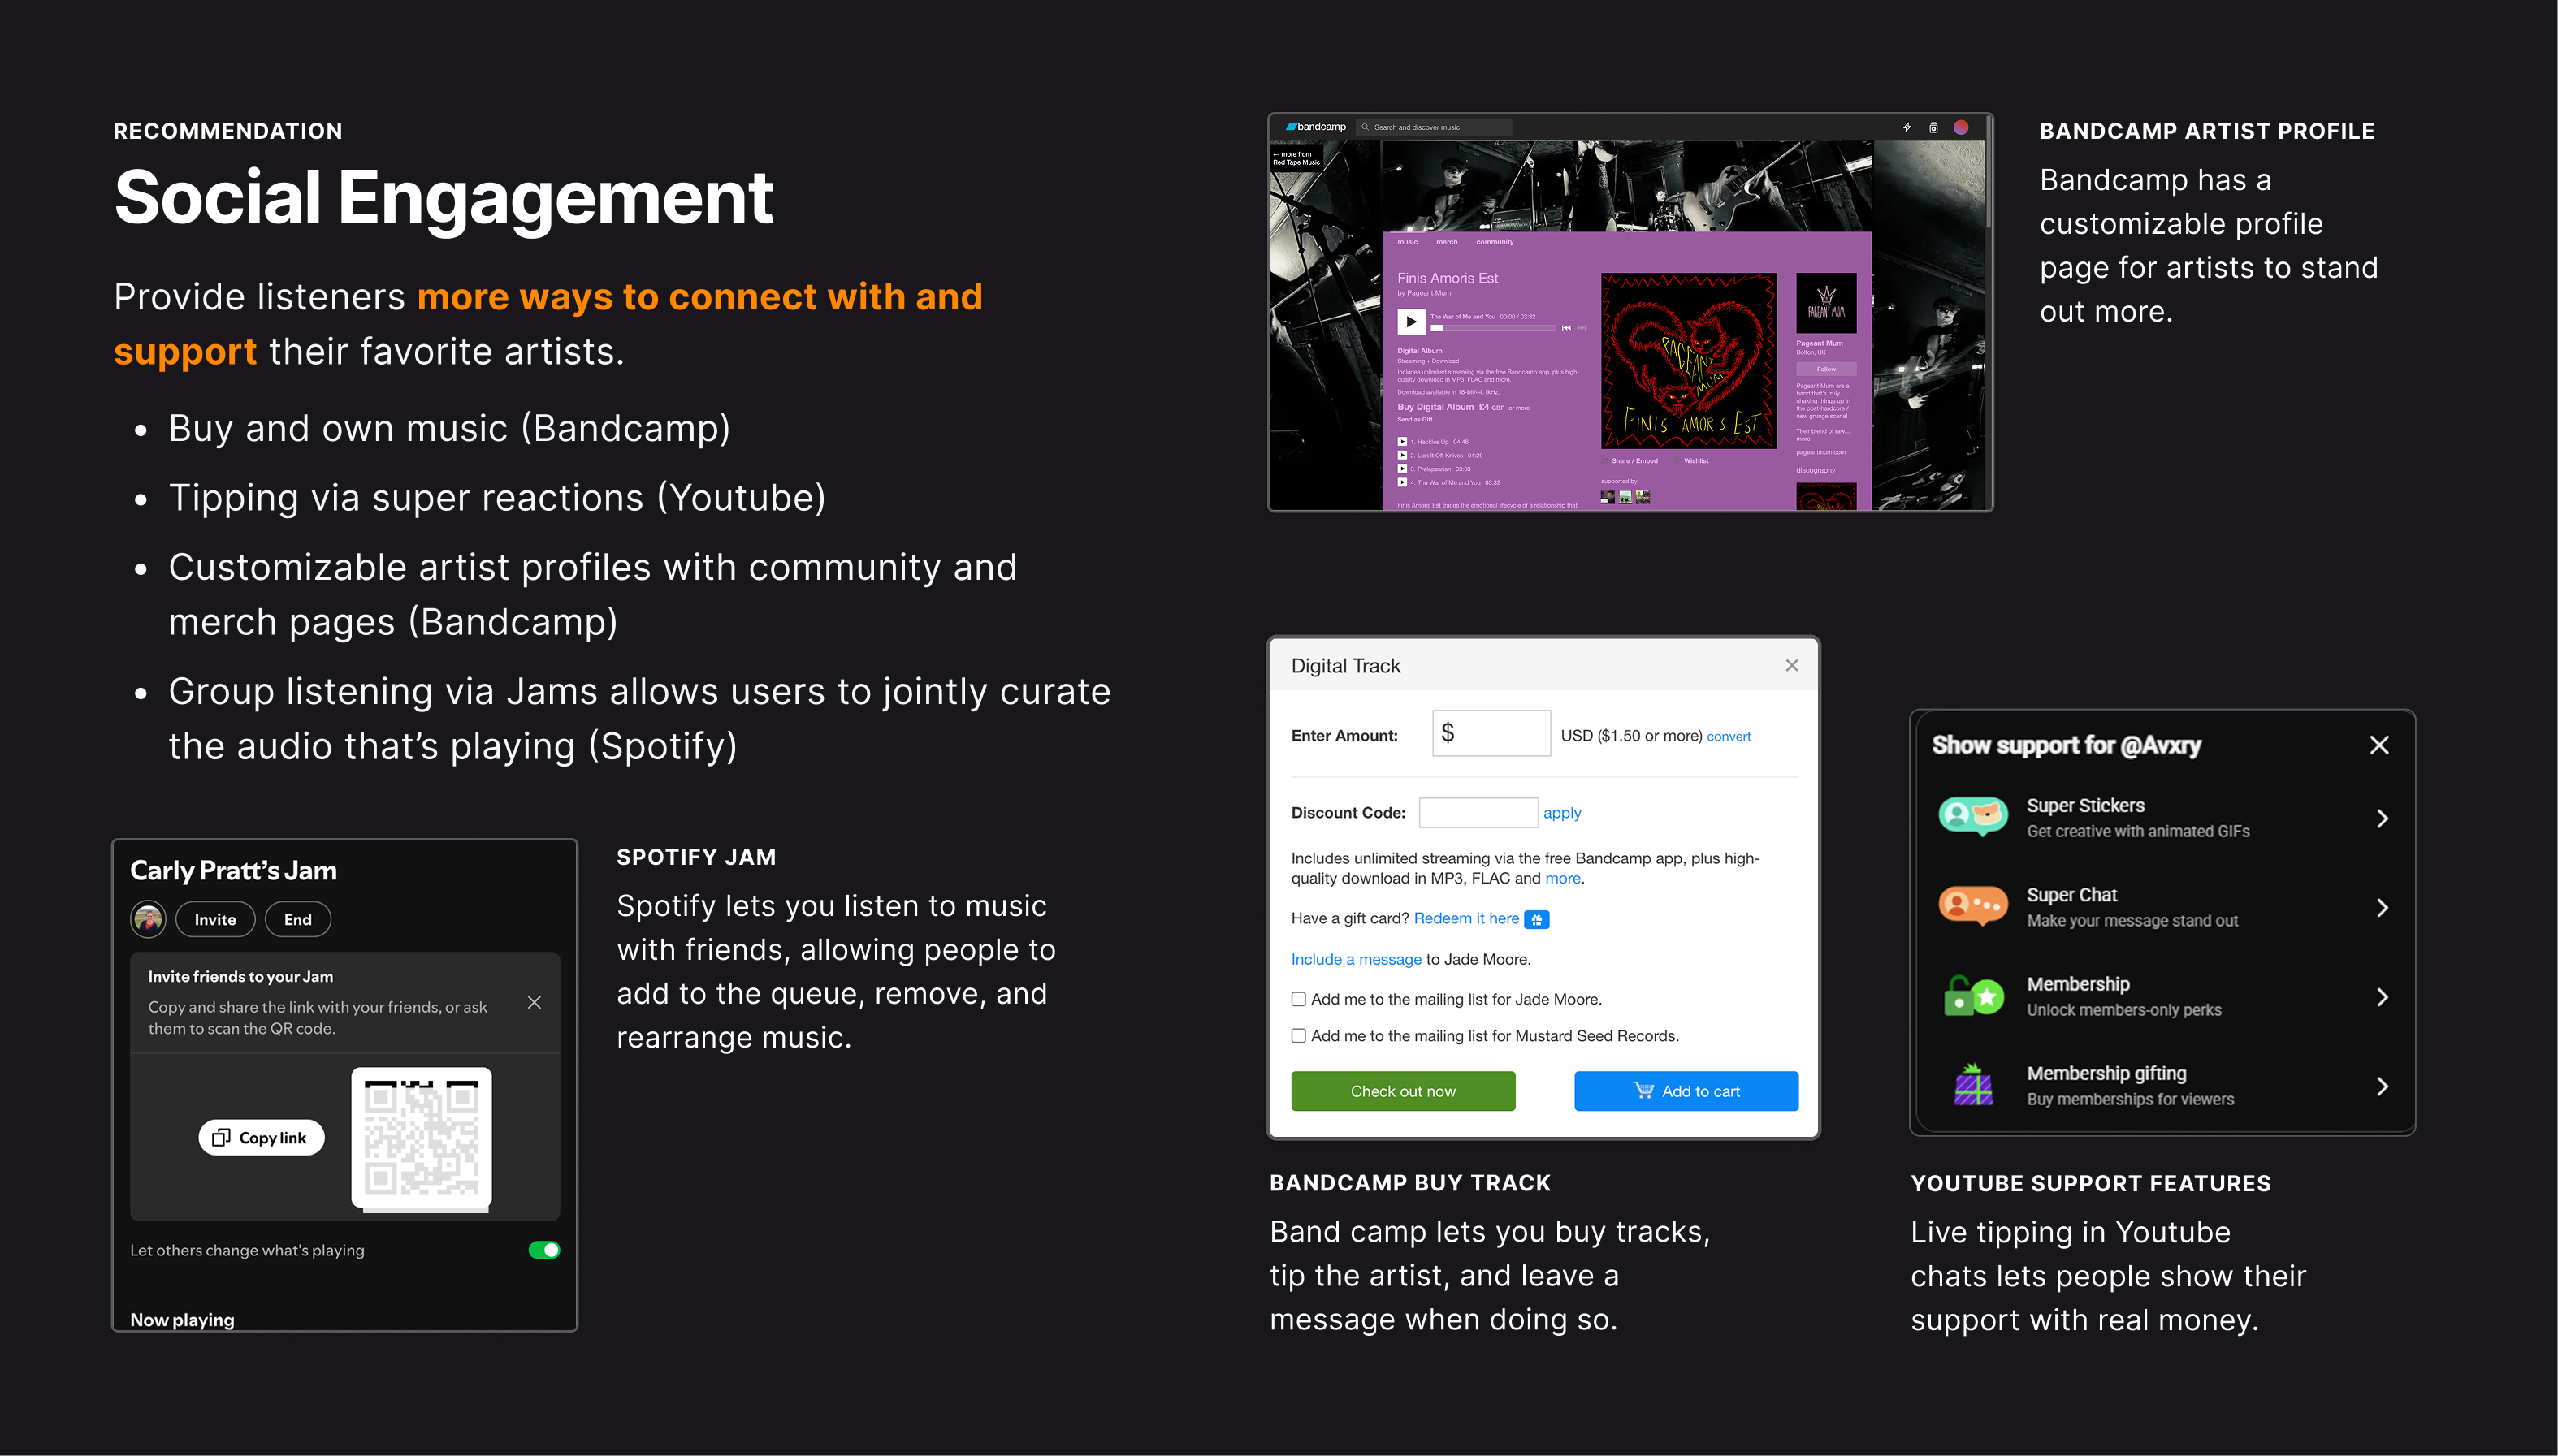Open the Membership gifting chevron
Screen dimensions: 2558x1456
point(2382,1086)
